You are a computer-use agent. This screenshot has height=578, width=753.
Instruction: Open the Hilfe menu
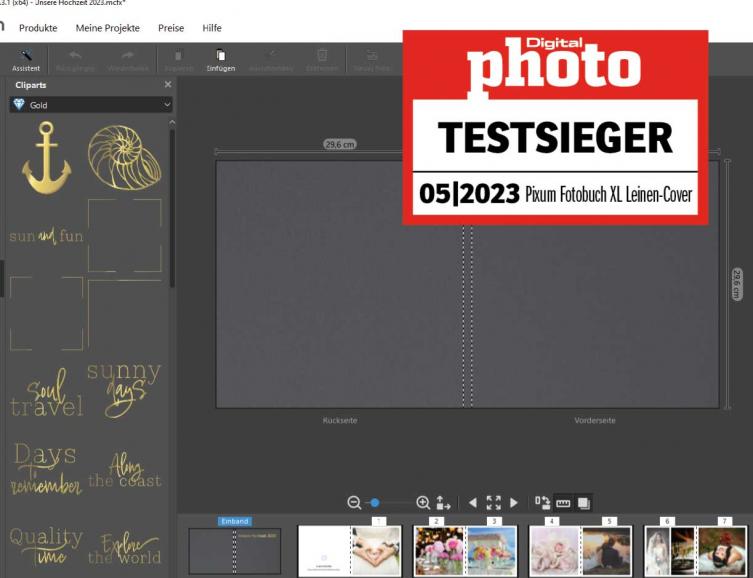pyautogui.click(x=212, y=28)
